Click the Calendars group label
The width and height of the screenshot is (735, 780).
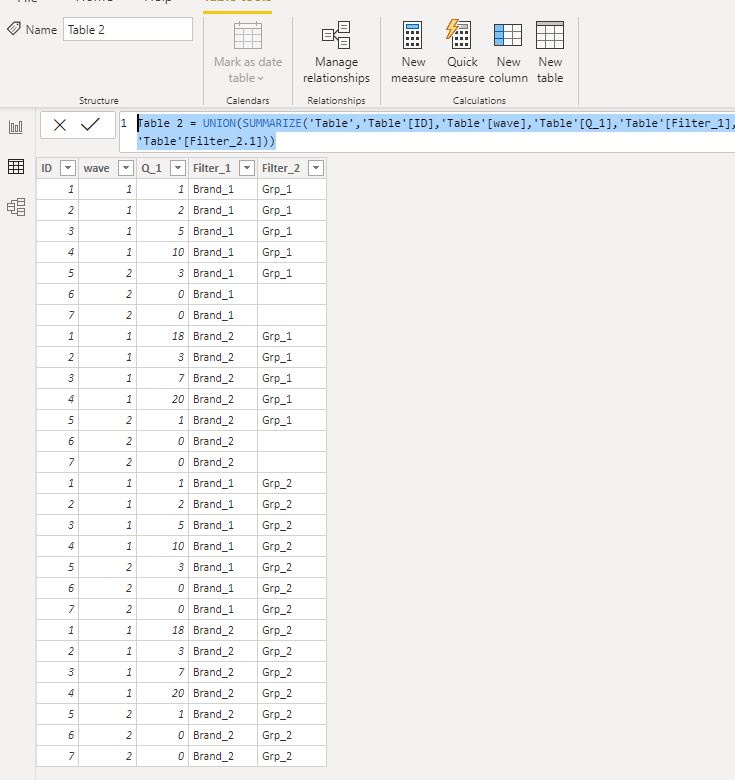tap(248, 100)
